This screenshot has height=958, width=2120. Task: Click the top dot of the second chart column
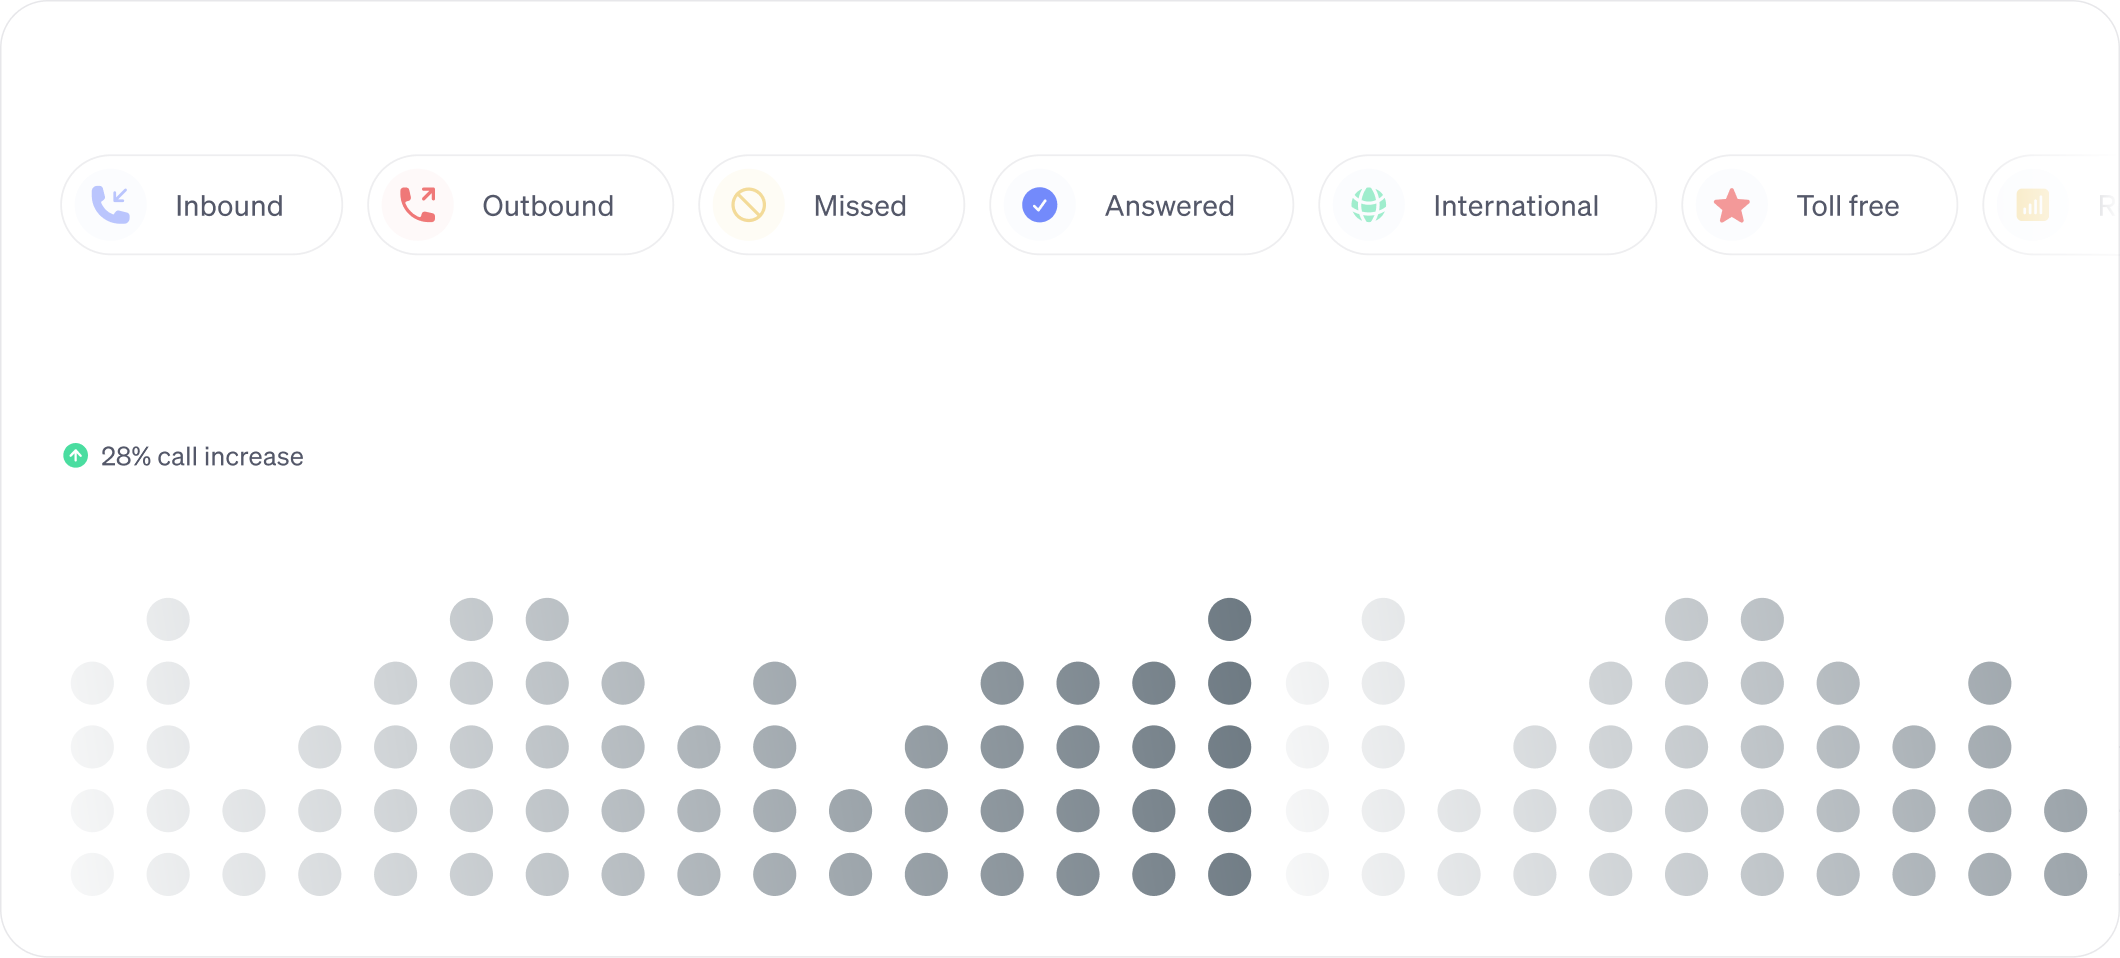pyautogui.click(x=168, y=620)
